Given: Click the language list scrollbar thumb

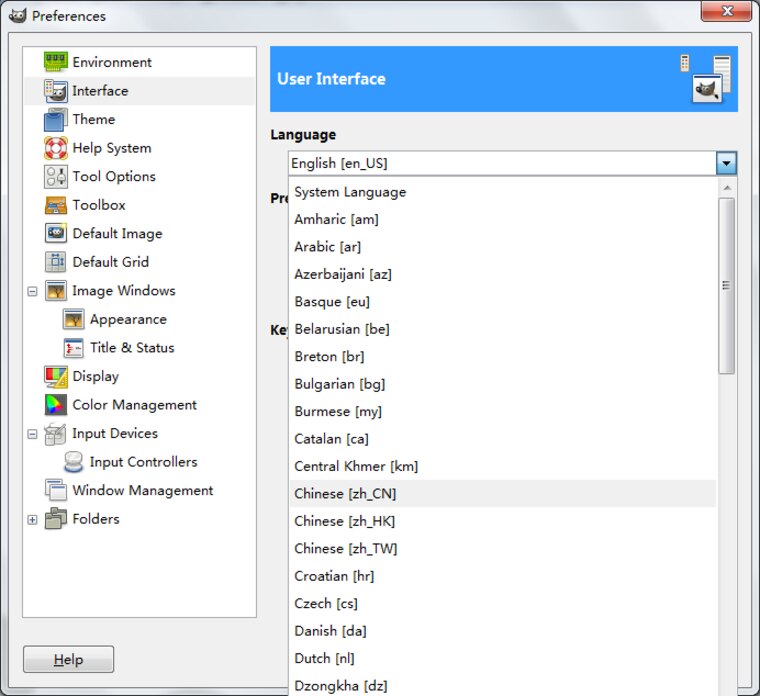Looking at the screenshot, I should pos(726,285).
